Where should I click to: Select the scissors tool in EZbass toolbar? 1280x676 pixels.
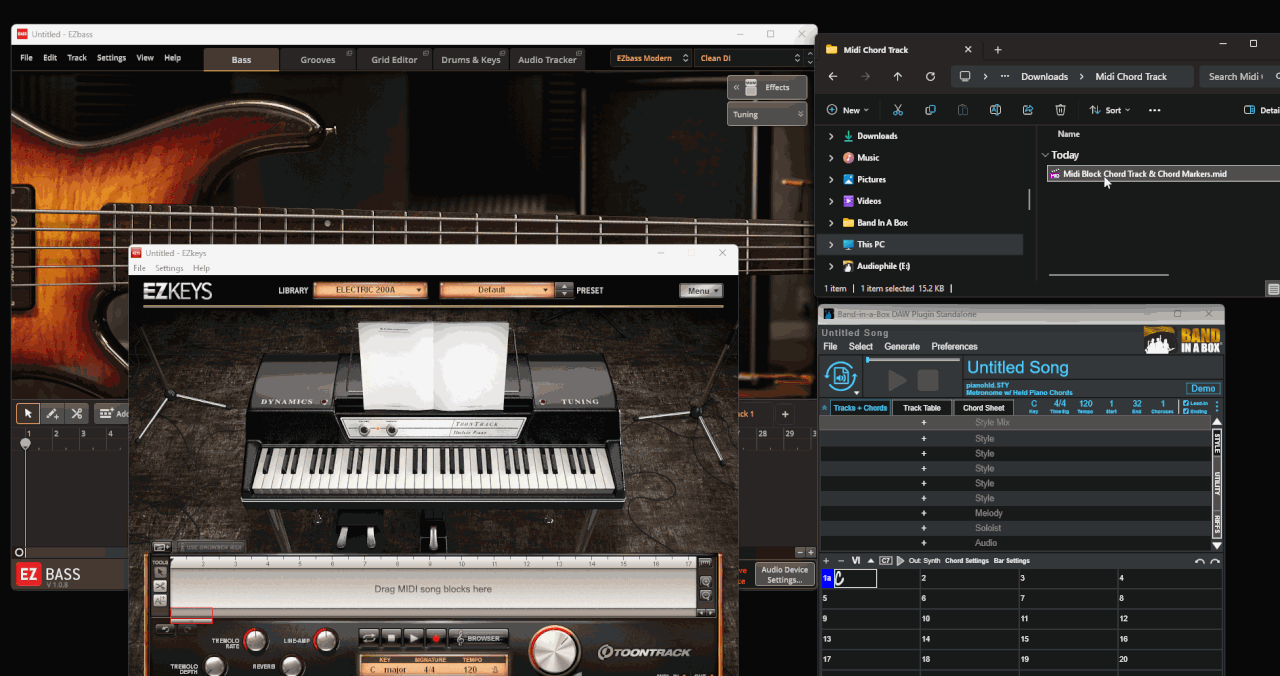click(x=76, y=413)
